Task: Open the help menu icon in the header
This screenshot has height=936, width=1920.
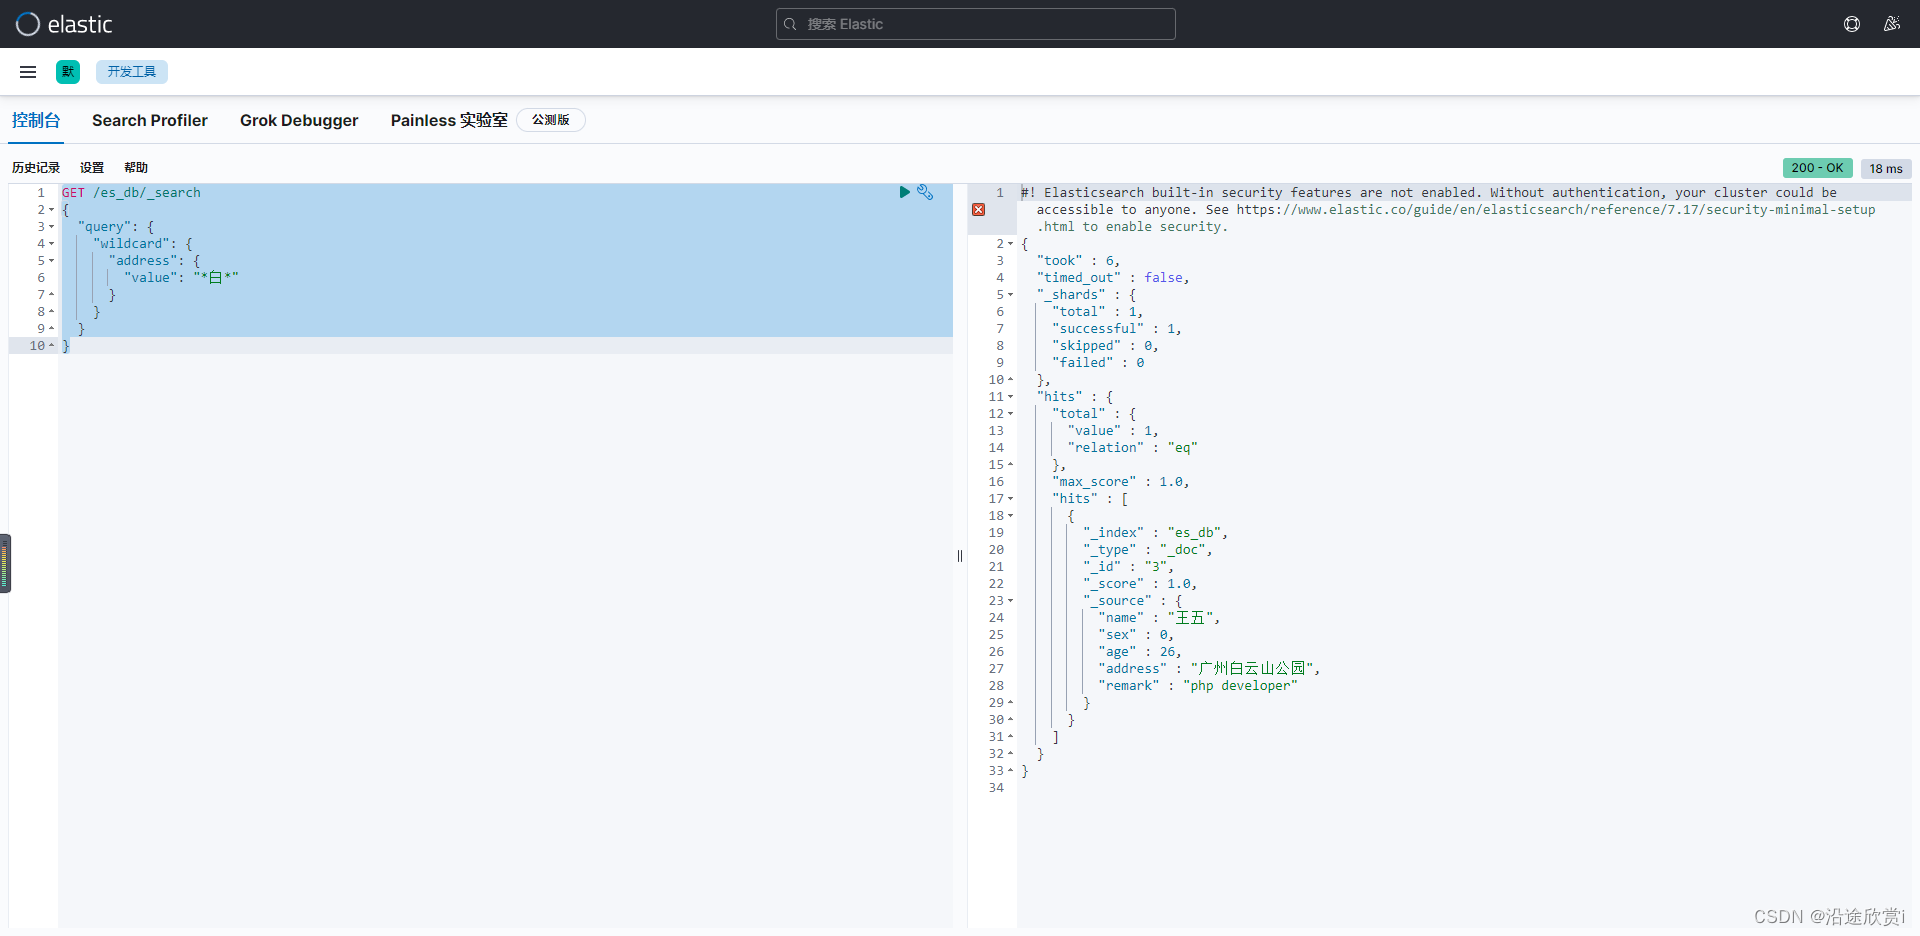Action: point(1852,24)
